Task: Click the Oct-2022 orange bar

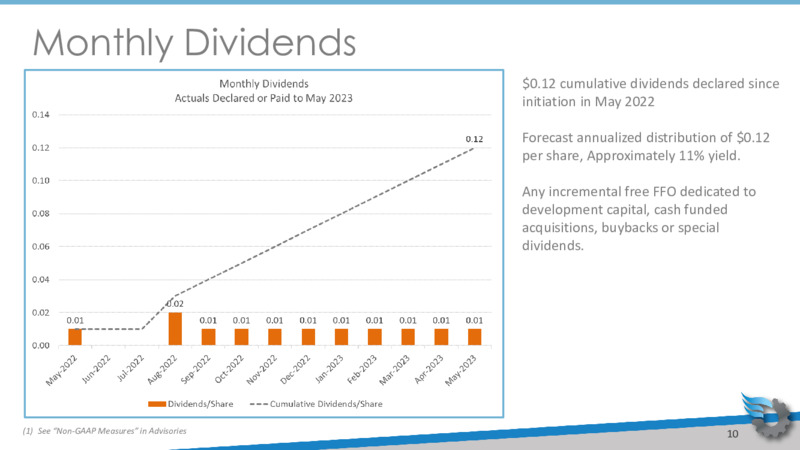Action: [x=241, y=337]
